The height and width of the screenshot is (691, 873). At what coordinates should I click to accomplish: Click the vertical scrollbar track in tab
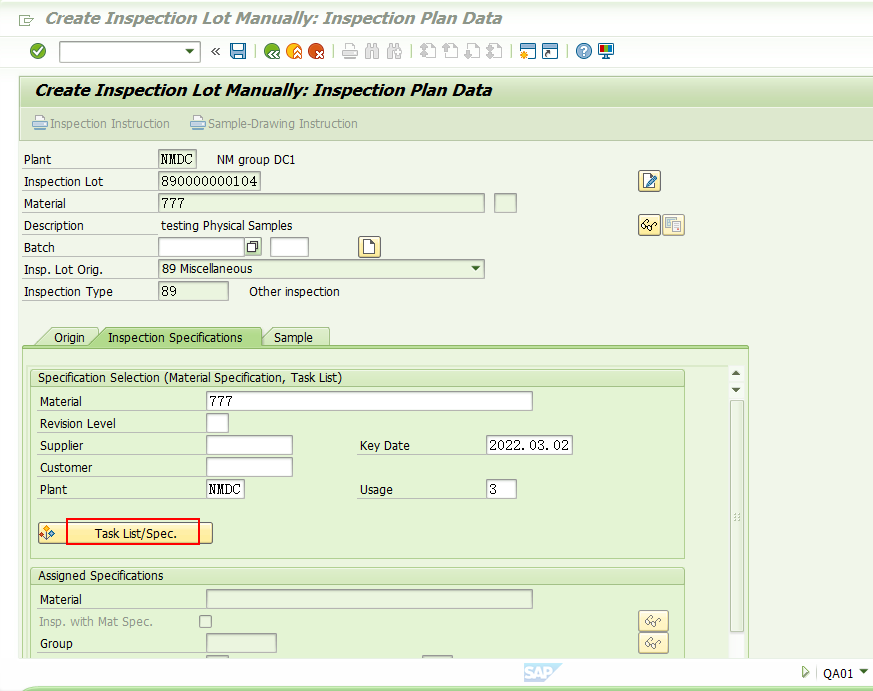coord(737,516)
